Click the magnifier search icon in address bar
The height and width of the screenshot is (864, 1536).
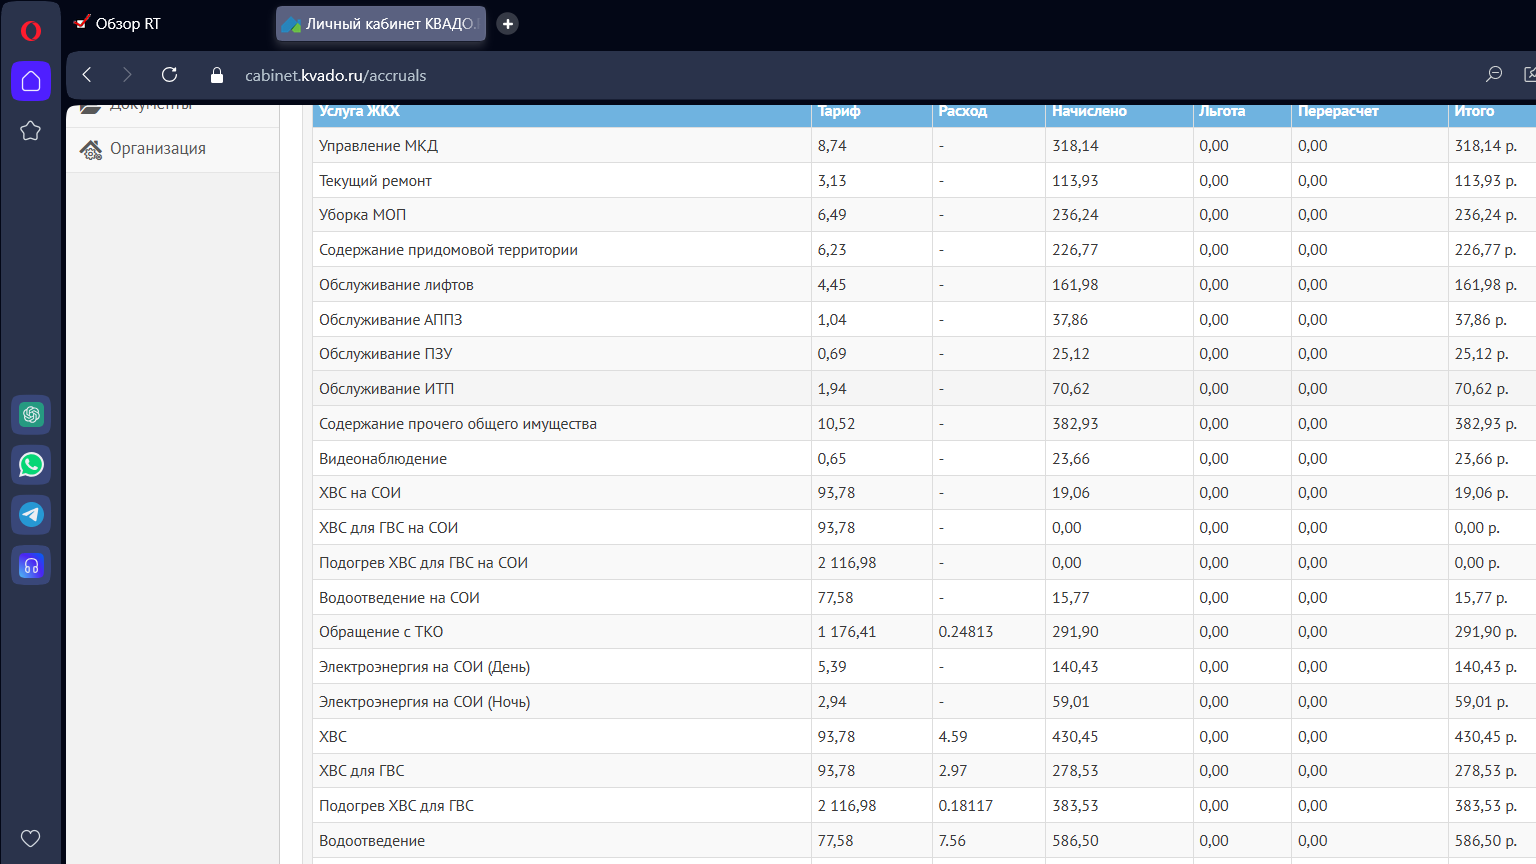pyautogui.click(x=1494, y=75)
